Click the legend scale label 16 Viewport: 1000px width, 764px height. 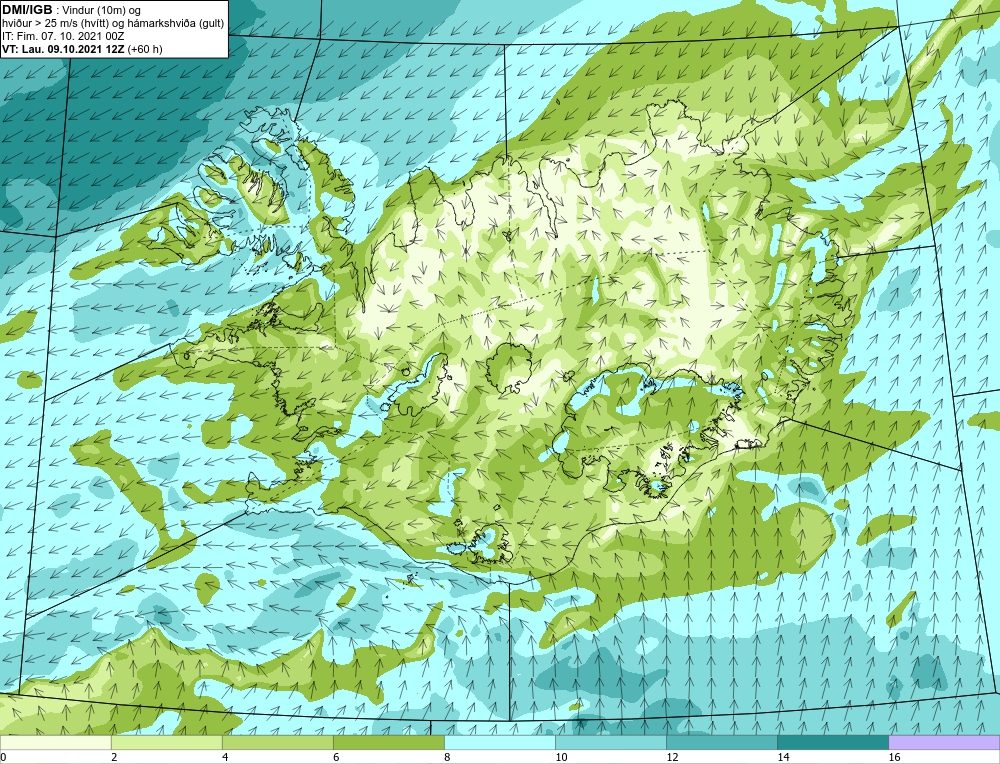pos(894,757)
